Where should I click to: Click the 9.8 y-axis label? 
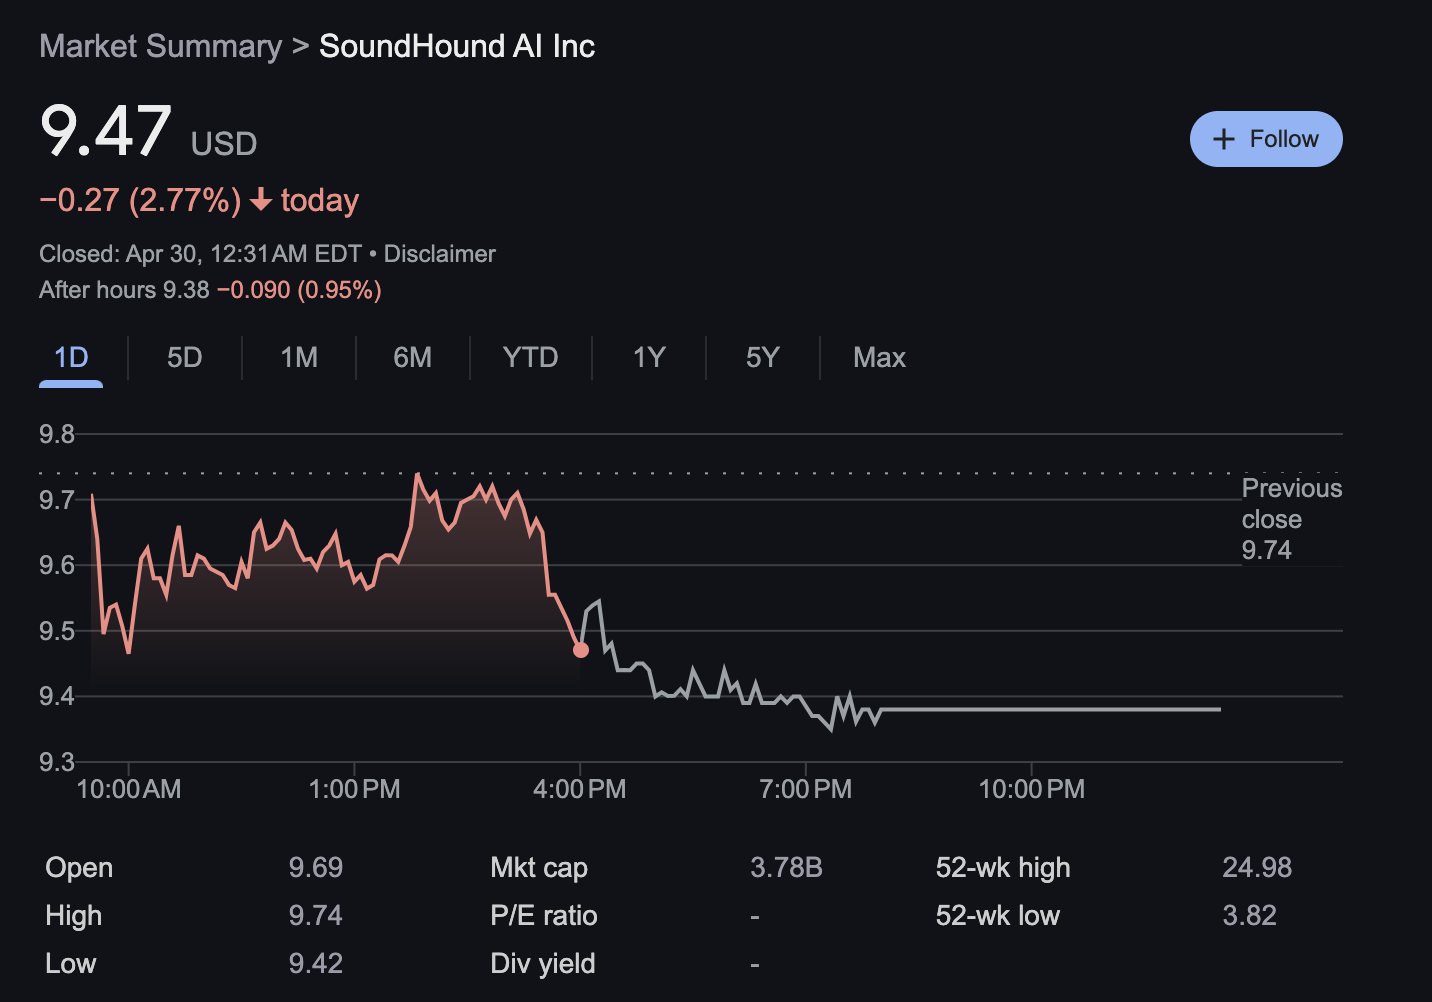pos(57,434)
